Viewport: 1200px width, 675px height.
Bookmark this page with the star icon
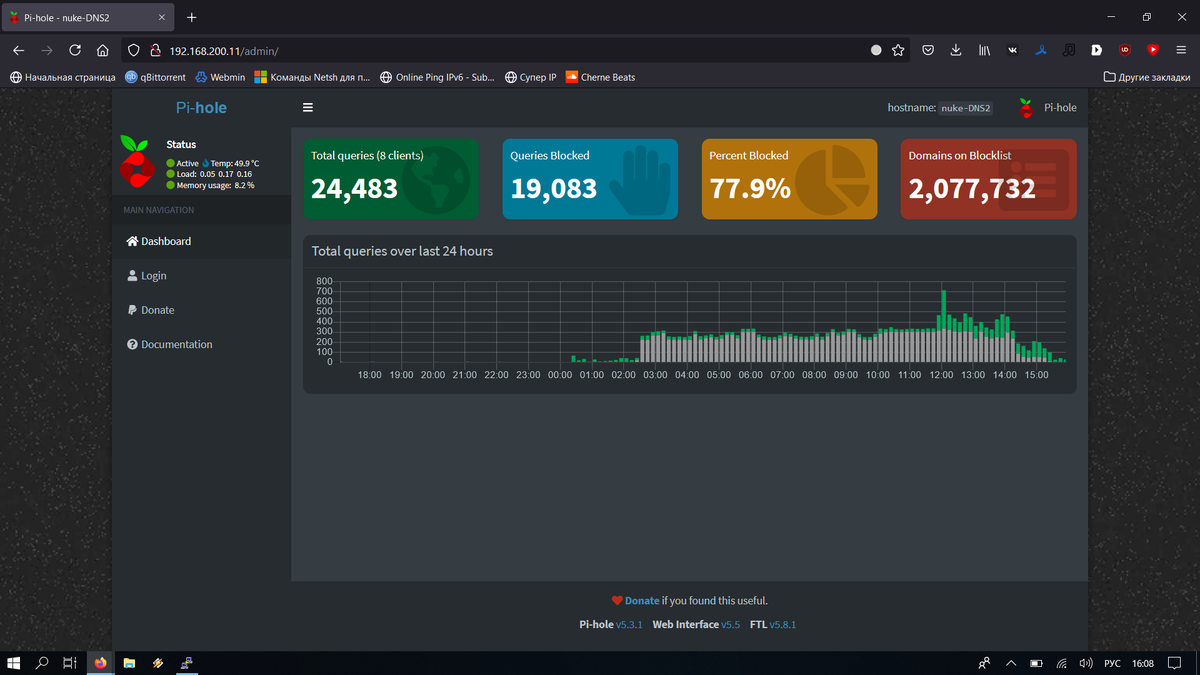(898, 50)
